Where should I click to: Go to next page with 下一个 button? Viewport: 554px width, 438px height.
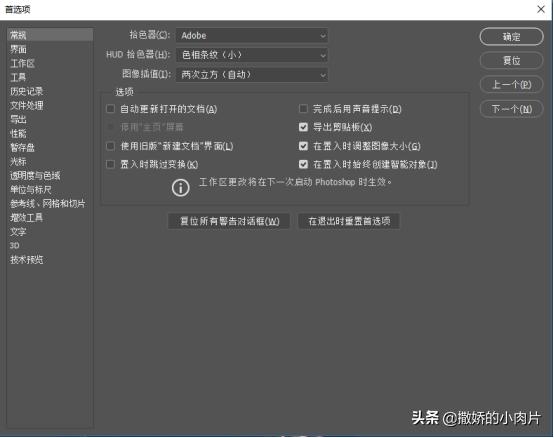[x=511, y=109]
